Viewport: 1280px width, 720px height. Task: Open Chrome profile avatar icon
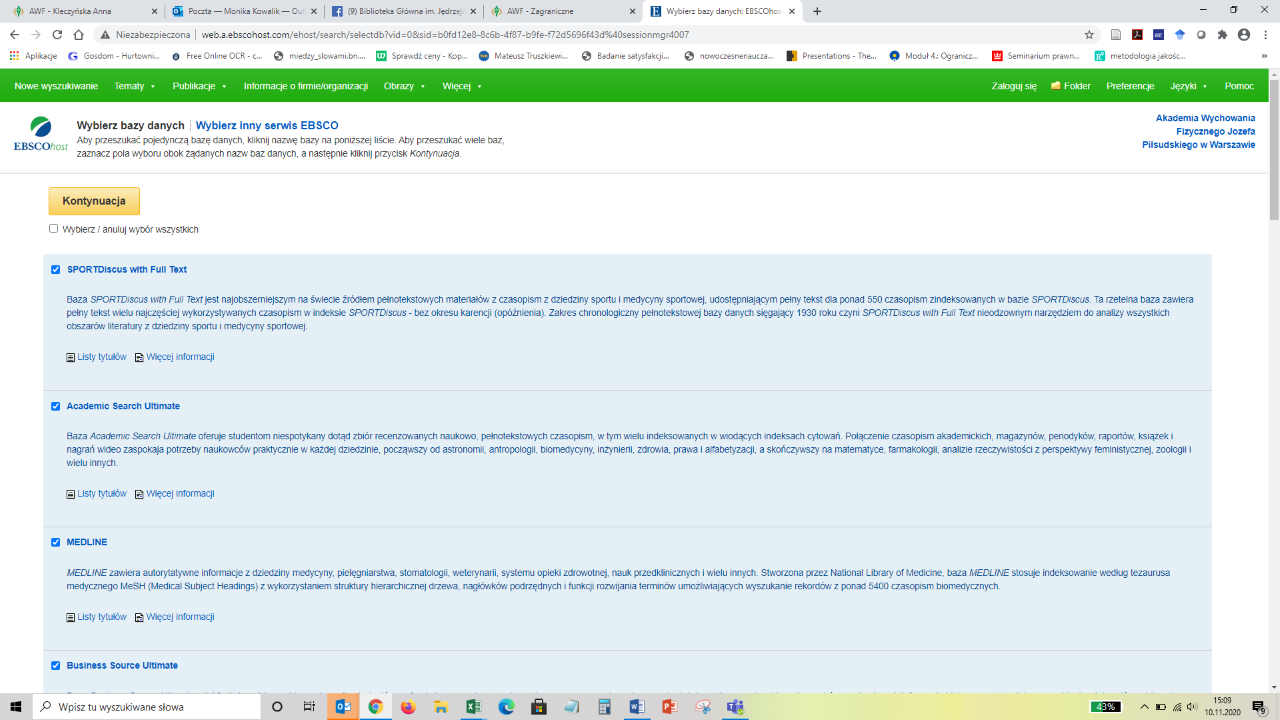(x=1244, y=34)
